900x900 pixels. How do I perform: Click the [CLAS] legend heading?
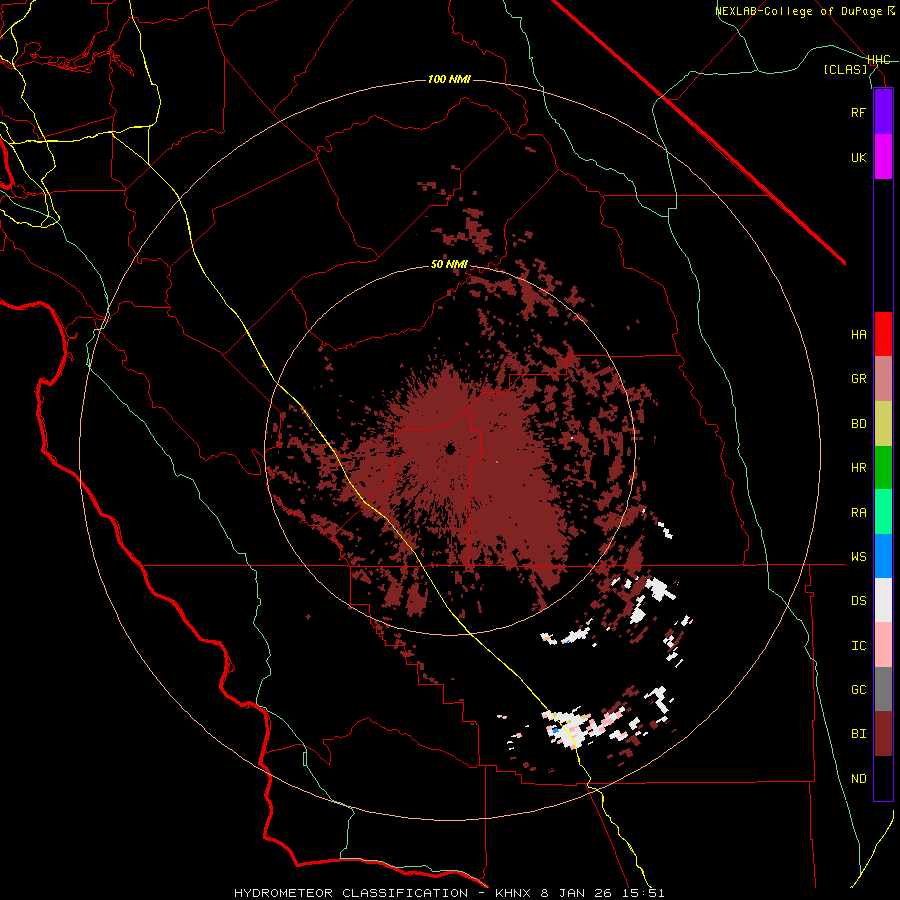point(845,69)
